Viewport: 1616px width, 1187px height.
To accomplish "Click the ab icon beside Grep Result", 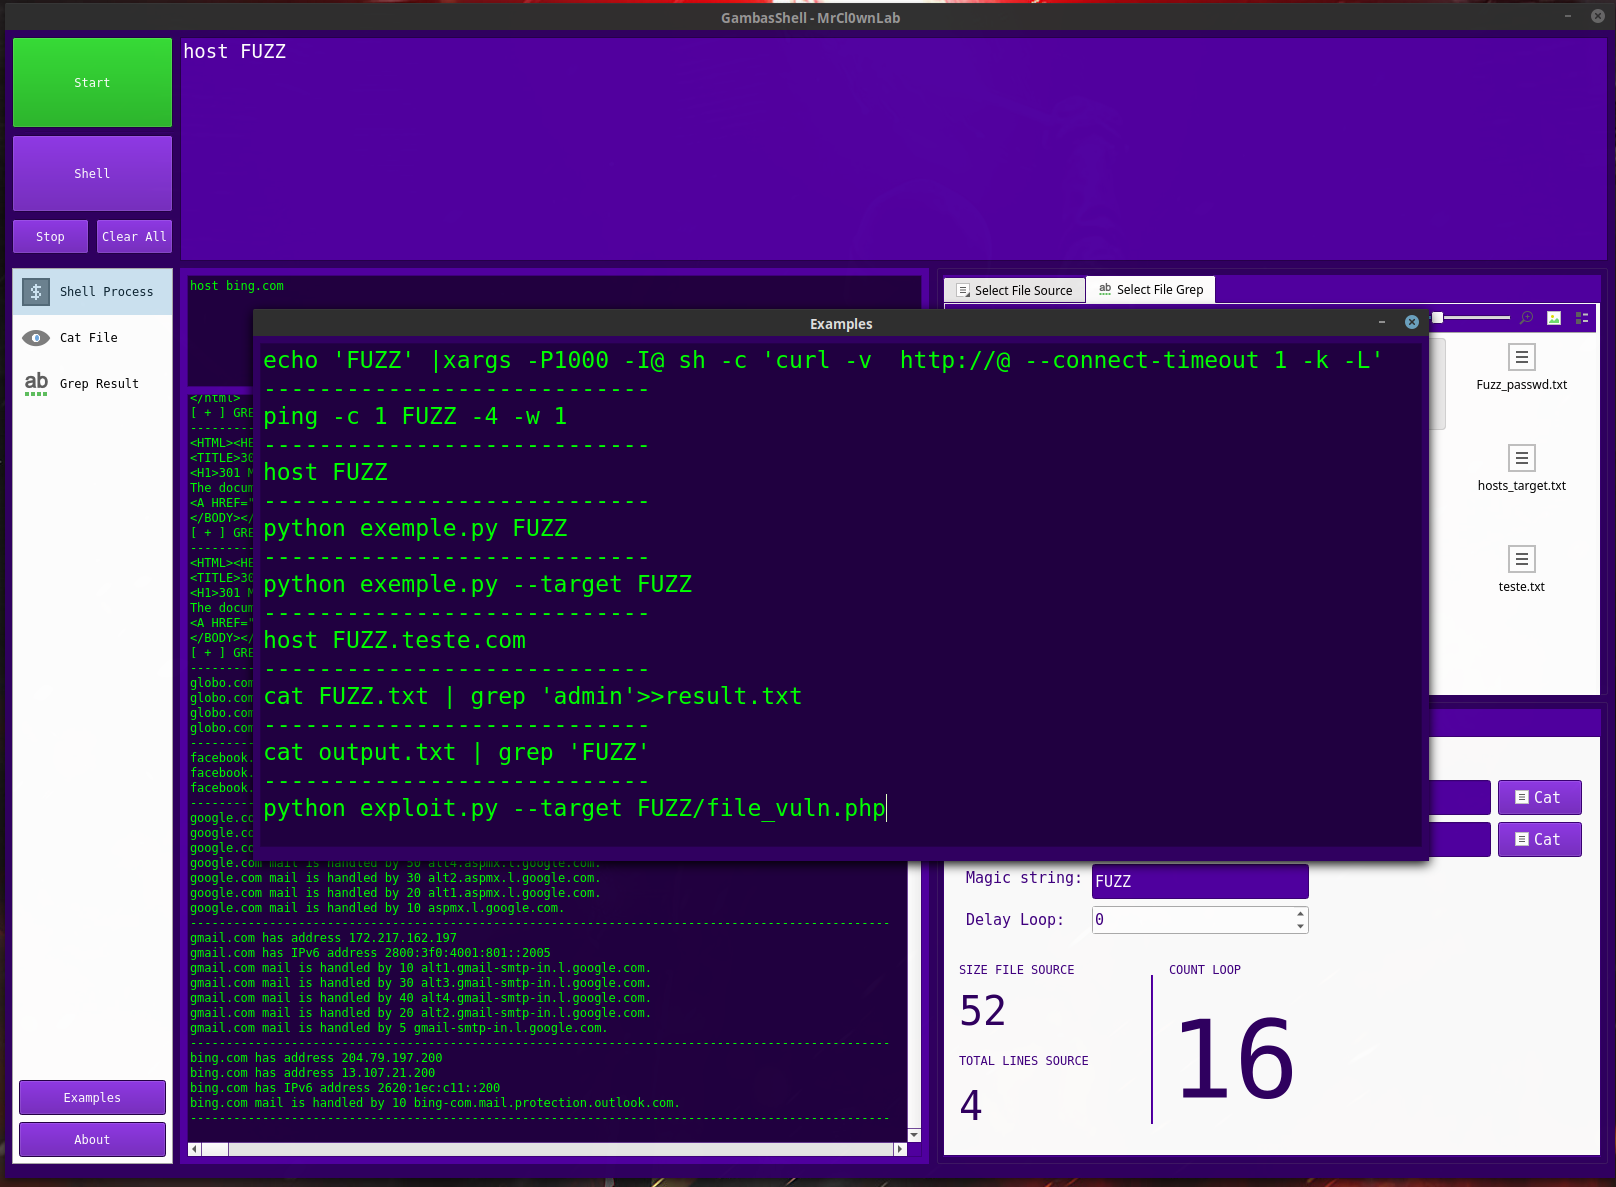I will (36, 384).
